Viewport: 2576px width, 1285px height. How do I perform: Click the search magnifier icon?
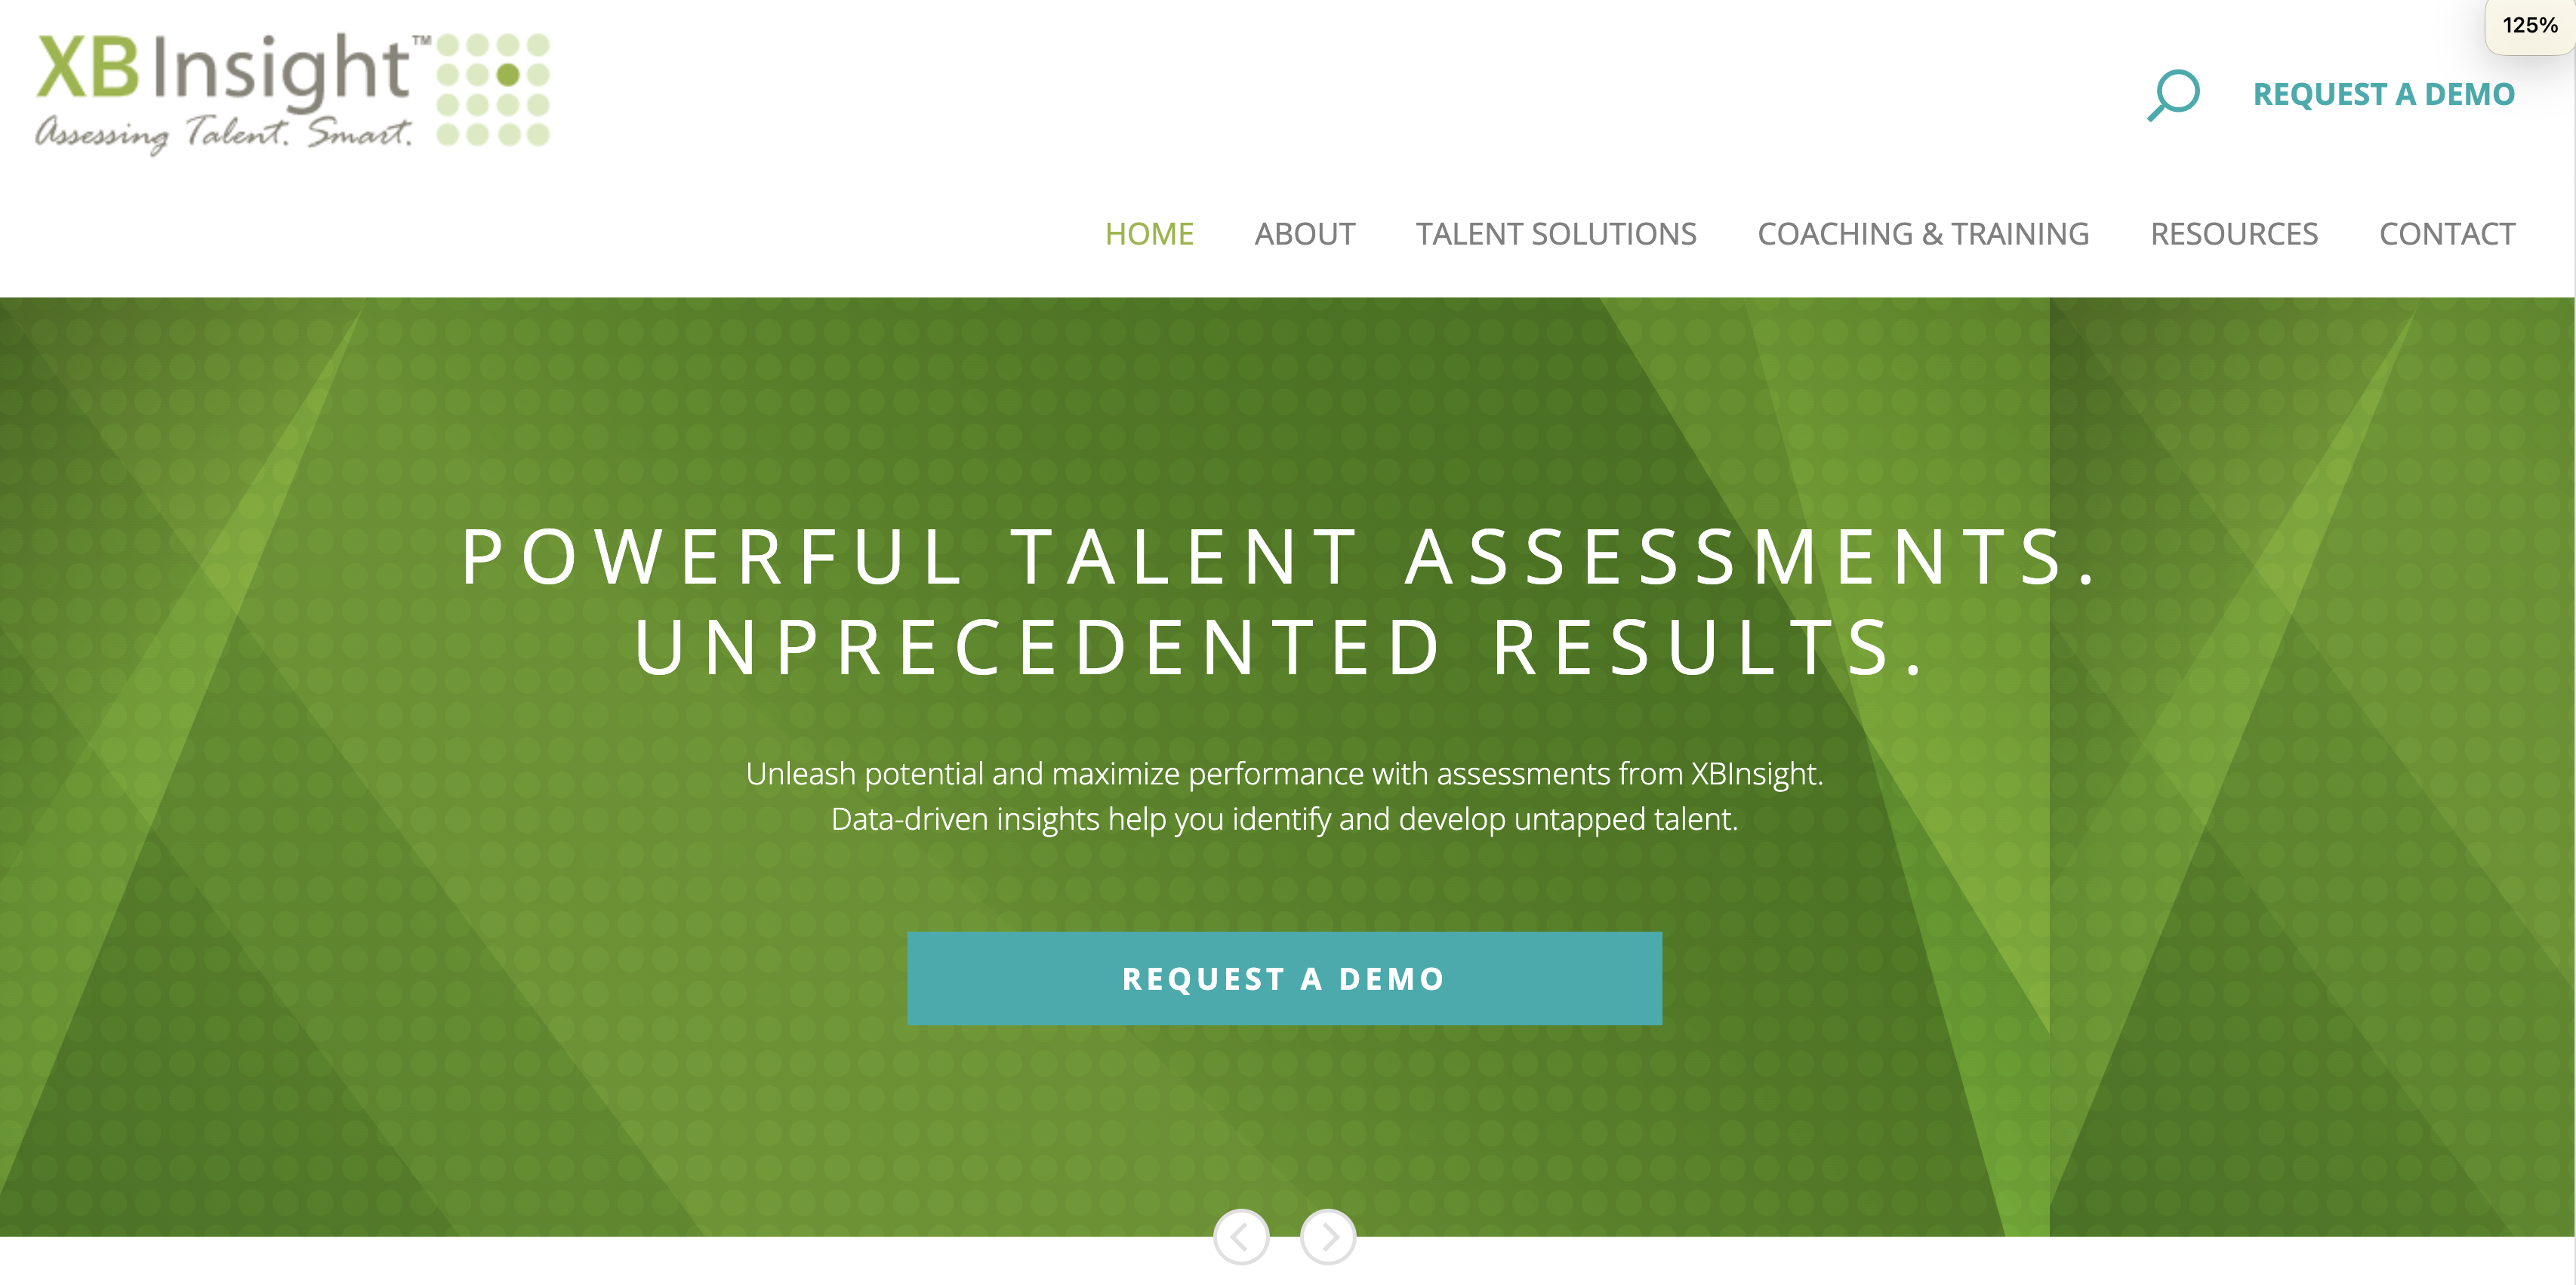click(2168, 94)
